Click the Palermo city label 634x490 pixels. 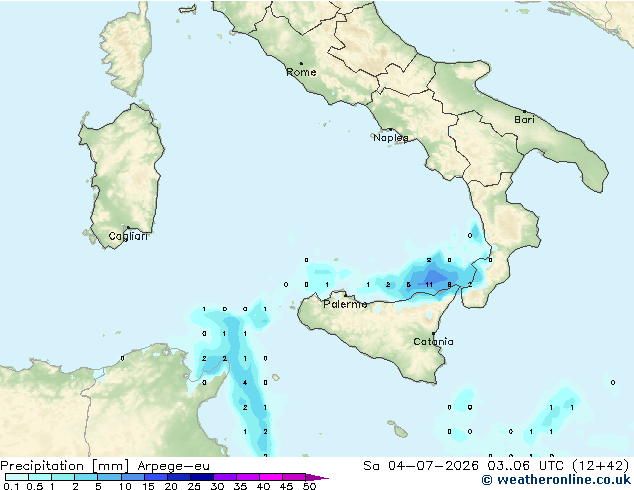(x=345, y=304)
